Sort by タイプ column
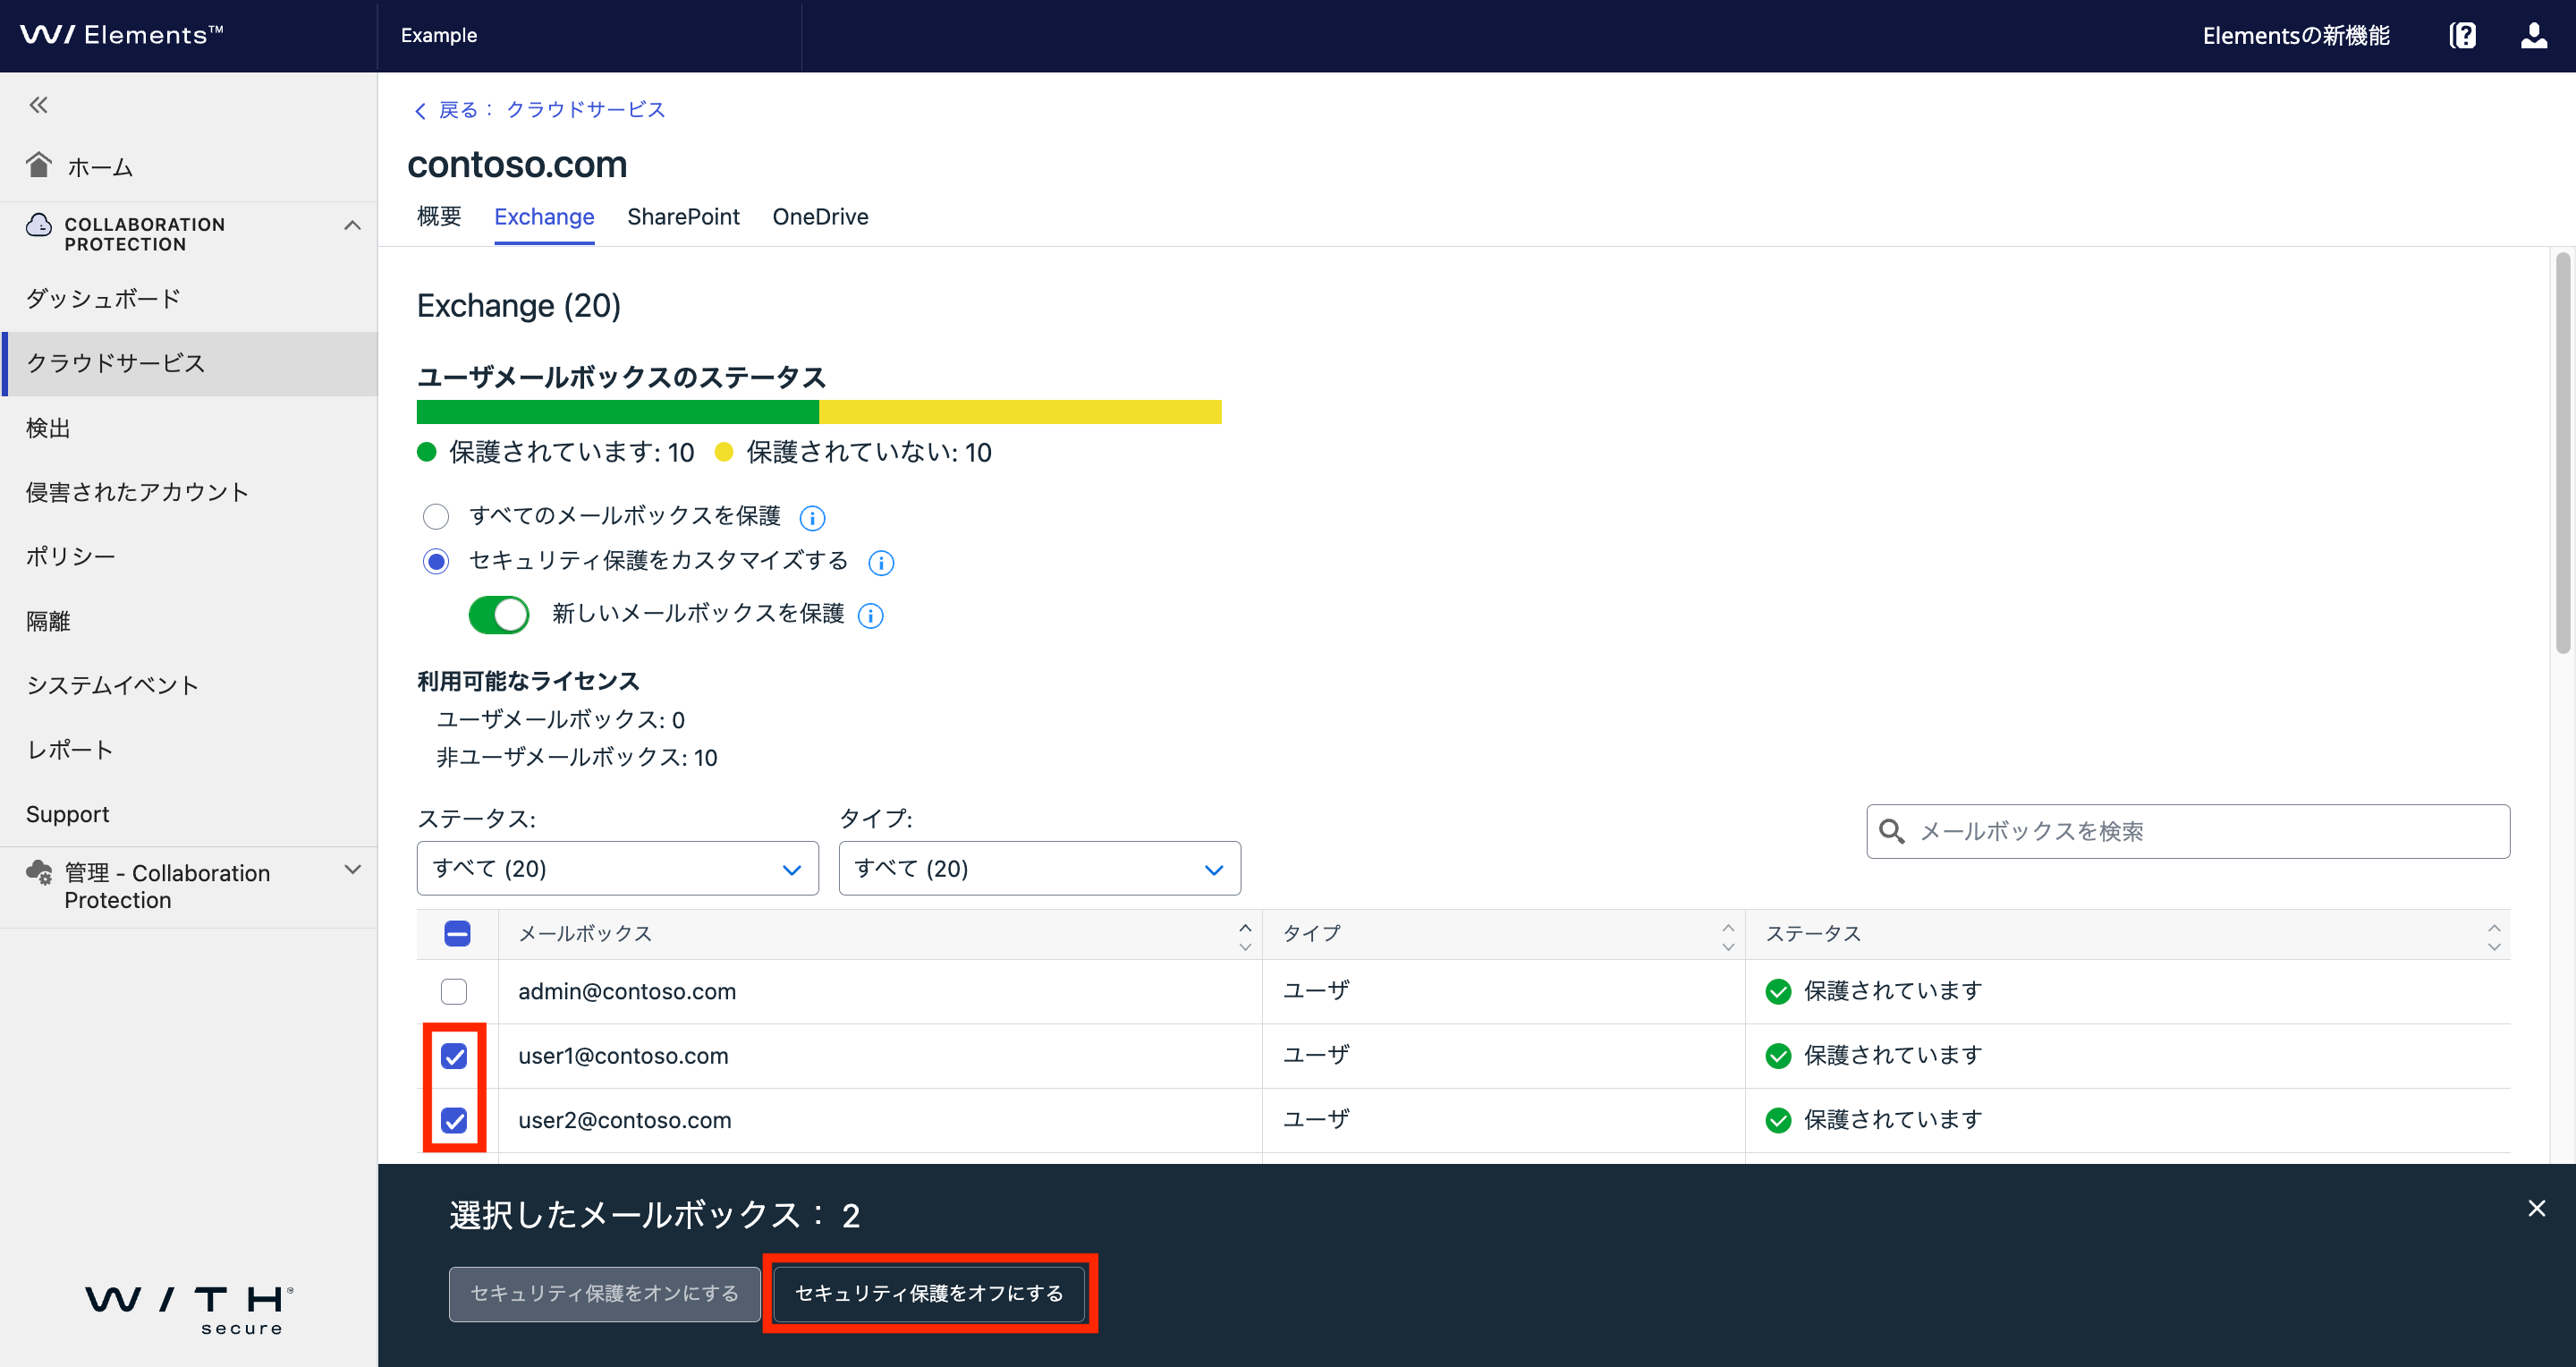2576x1367 pixels. click(1727, 937)
